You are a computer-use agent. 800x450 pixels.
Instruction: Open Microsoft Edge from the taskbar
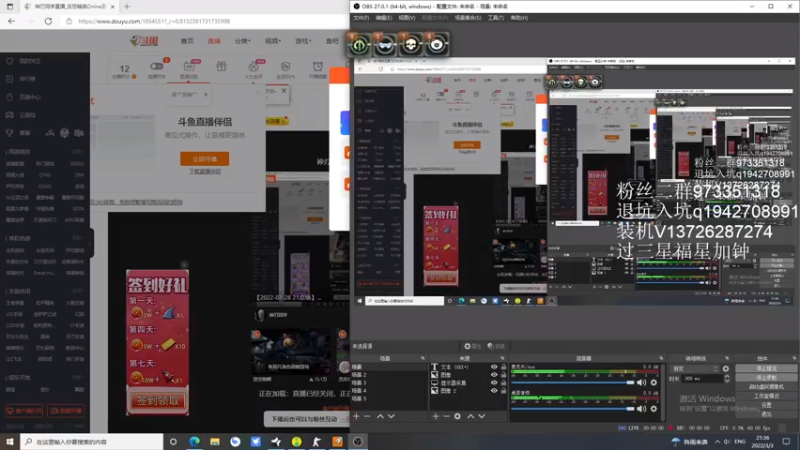[194, 442]
